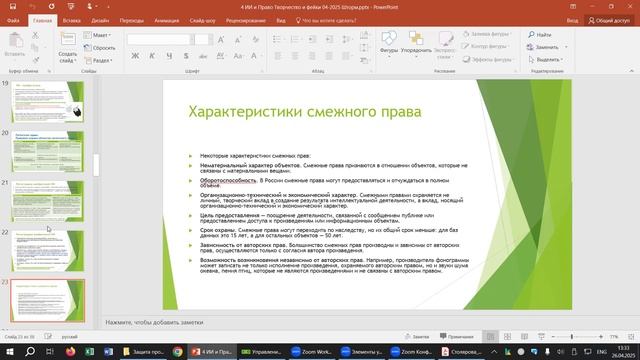
Task: Align the text left in the paragraph group
Action: (x=278, y=56)
